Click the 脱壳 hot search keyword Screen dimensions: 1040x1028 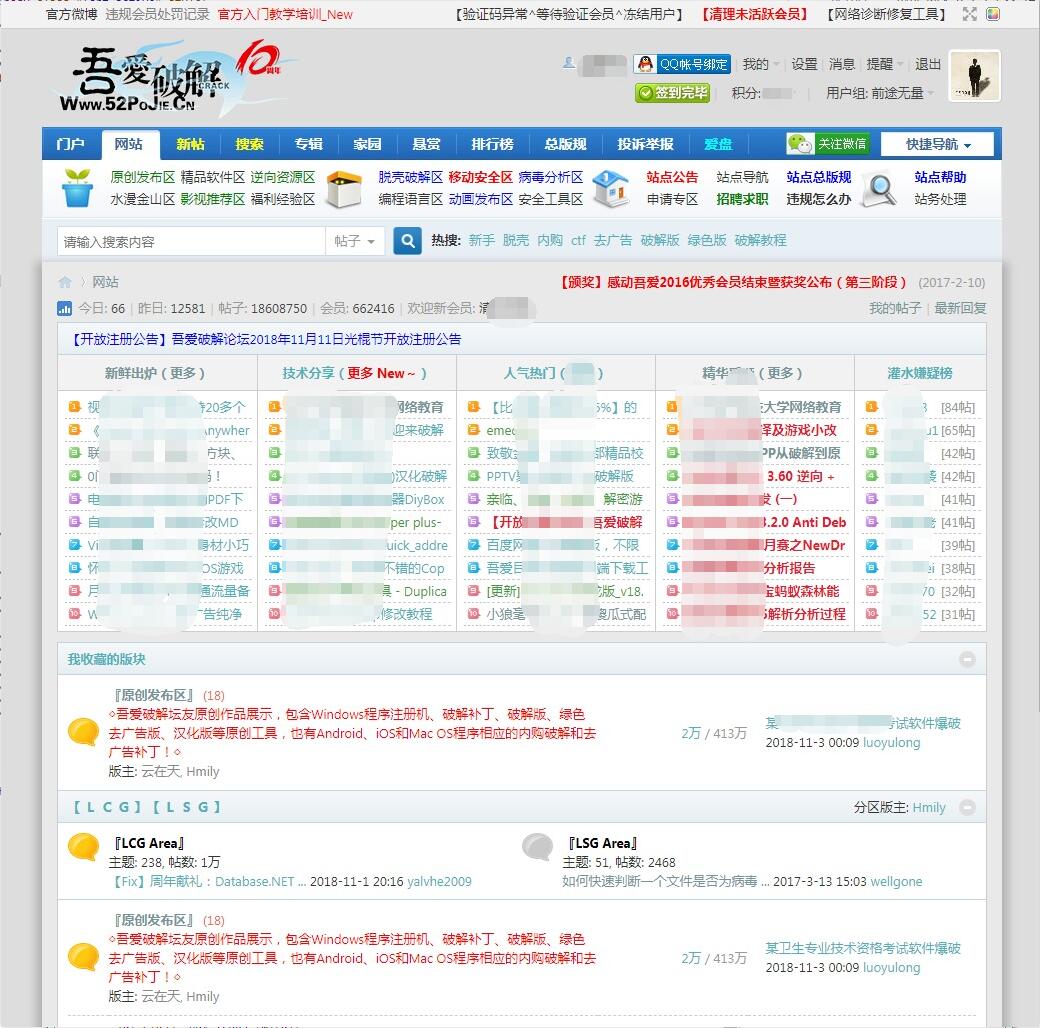(515, 240)
